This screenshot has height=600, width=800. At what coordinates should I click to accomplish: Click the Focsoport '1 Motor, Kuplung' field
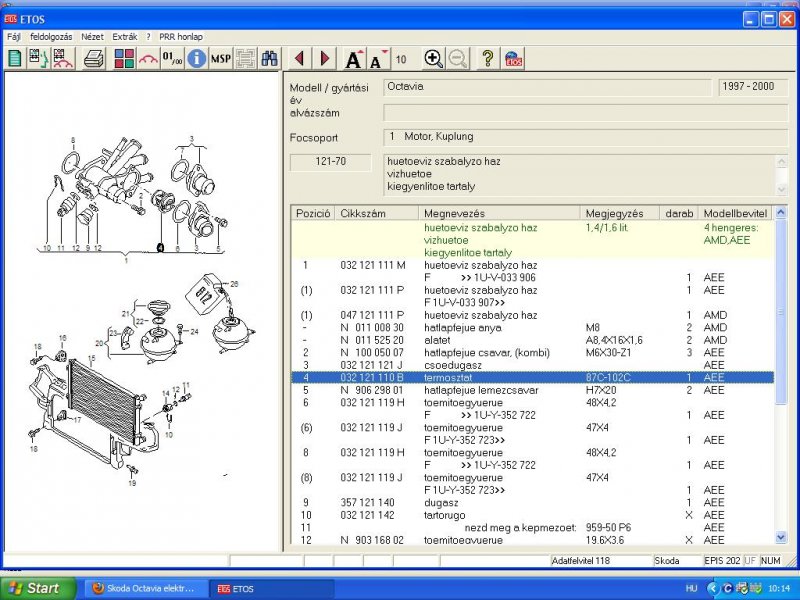pyautogui.click(x=586, y=137)
